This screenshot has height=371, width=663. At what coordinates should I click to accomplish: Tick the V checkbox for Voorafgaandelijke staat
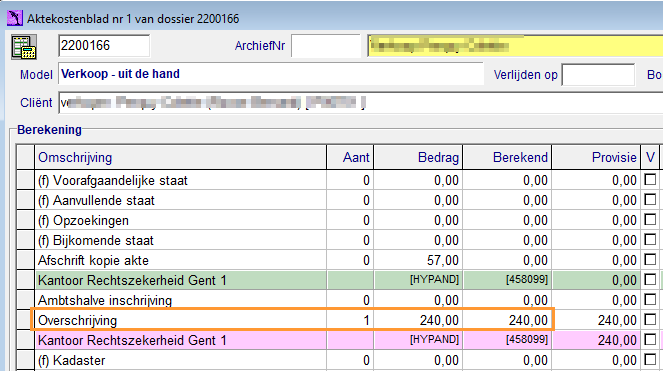click(x=650, y=179)
